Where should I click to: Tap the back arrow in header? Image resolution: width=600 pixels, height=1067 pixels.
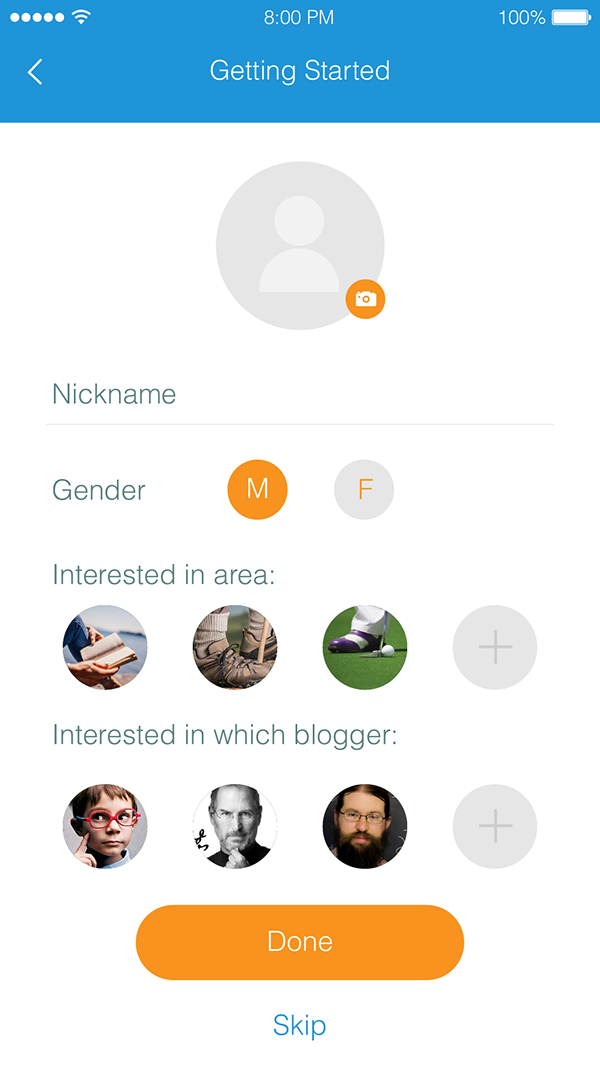pos(35,71)
